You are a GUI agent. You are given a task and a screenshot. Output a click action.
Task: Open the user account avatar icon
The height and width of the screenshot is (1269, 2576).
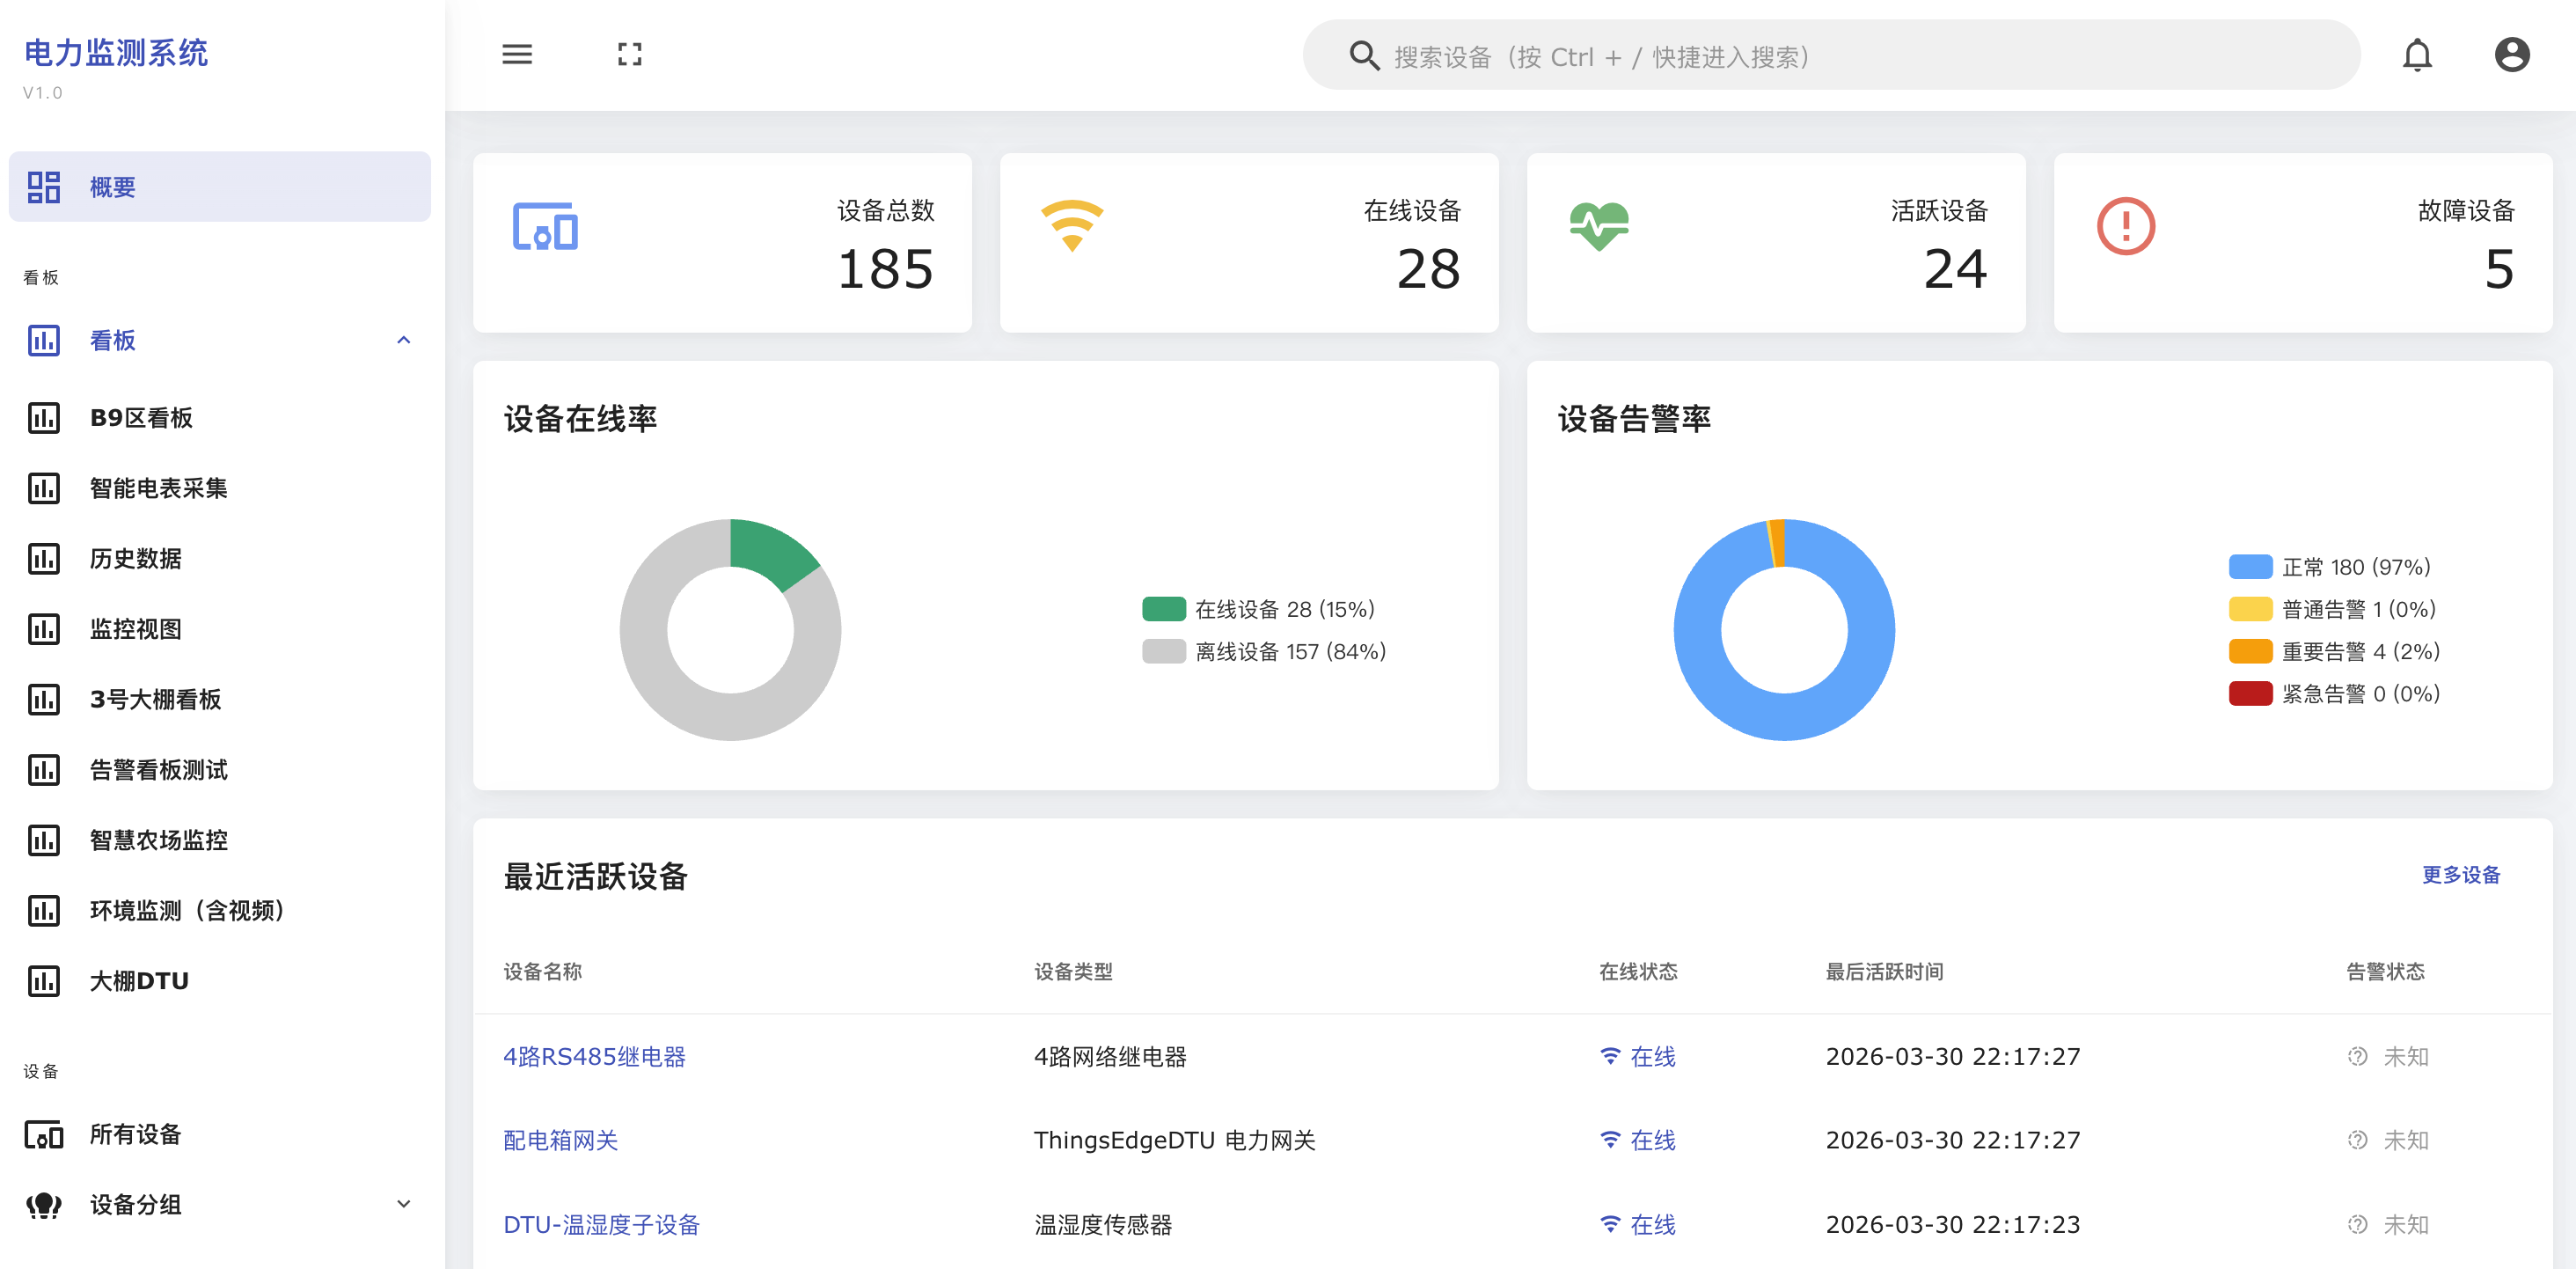pos(2511,55)
